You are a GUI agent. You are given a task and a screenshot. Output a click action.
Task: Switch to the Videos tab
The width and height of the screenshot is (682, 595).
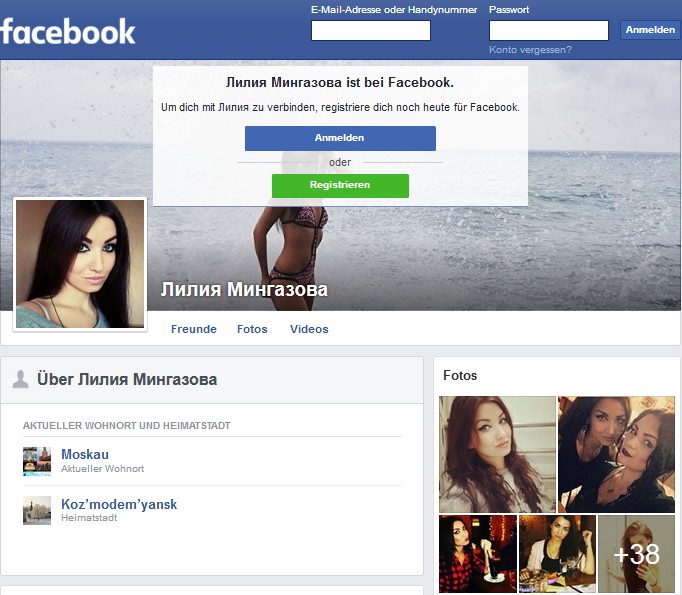coord(309,329)
